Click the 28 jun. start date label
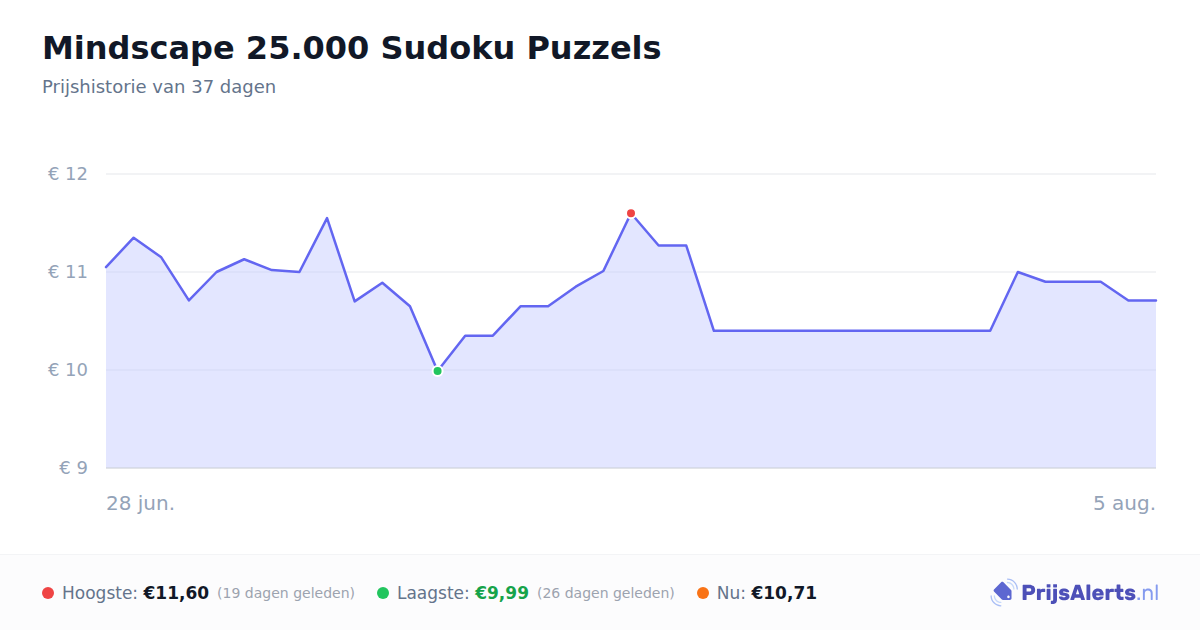The width and height of the screenshot is (1200, 630). pyautogui.click(x=141, y=503)
